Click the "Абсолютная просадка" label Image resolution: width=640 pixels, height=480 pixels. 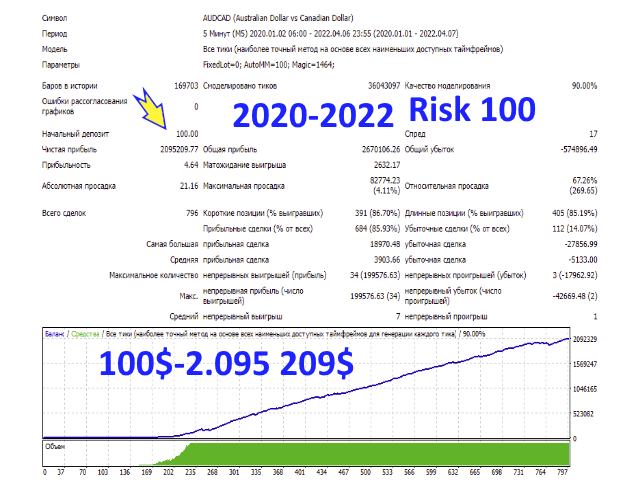click(x=79, y=186)
